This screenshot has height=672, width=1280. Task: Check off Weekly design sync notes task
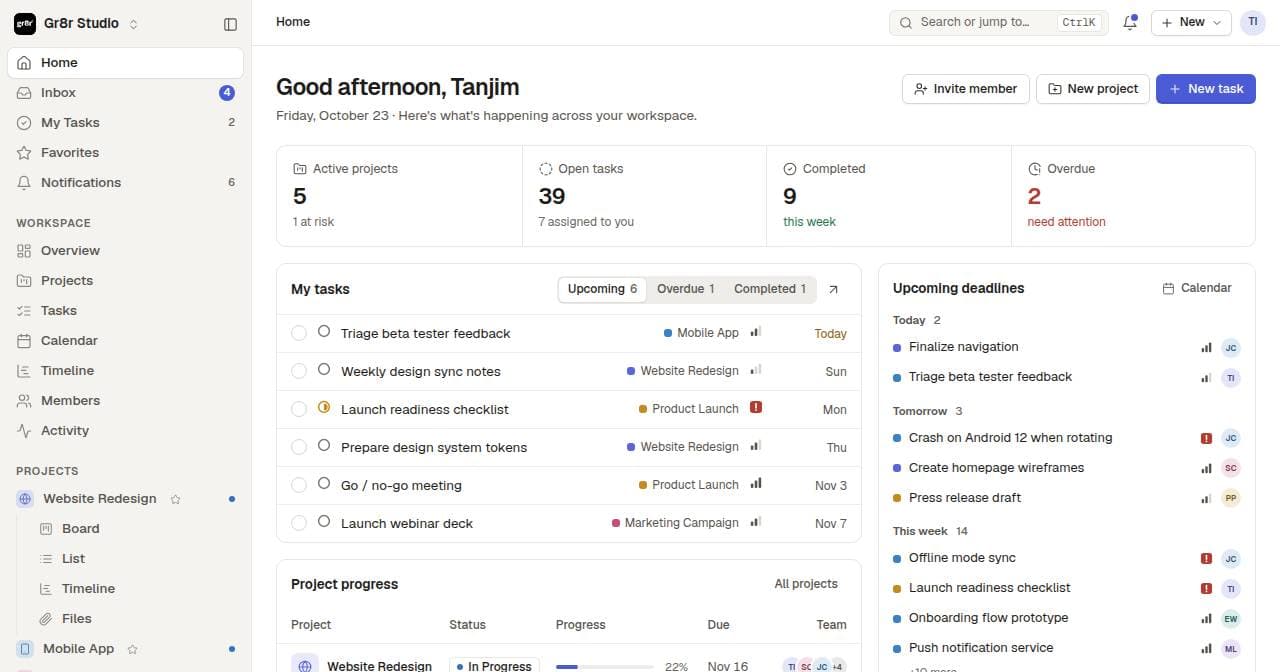click(299, 371)
